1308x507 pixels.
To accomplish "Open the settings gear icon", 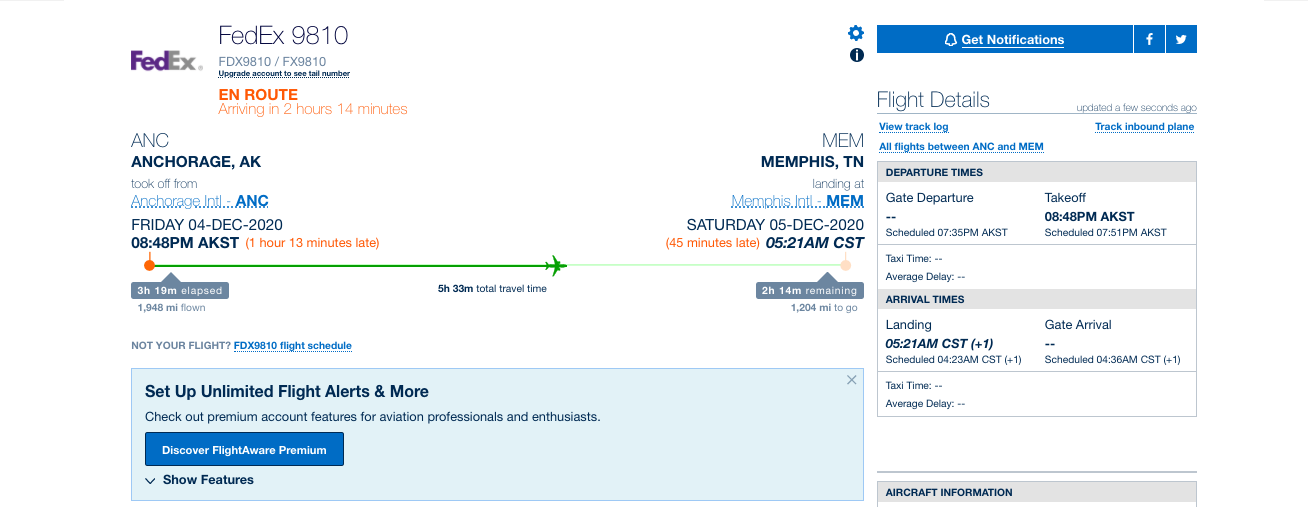I will point(856,33).
